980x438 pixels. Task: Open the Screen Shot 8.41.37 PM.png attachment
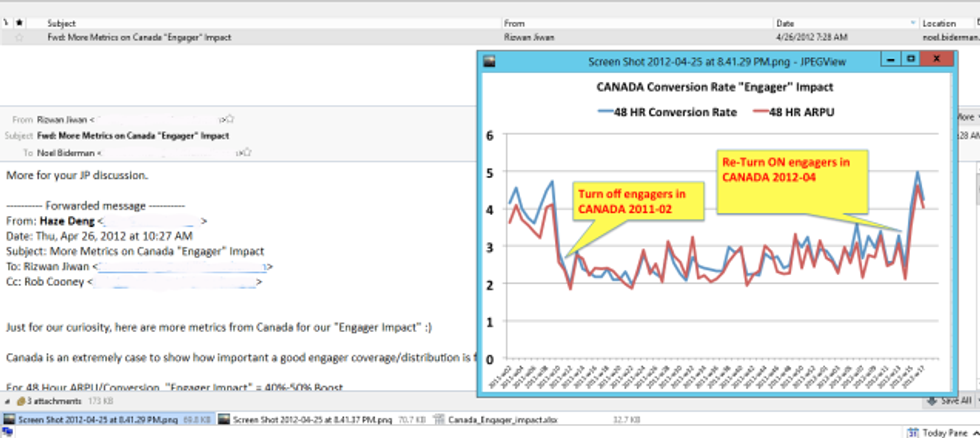322,419
